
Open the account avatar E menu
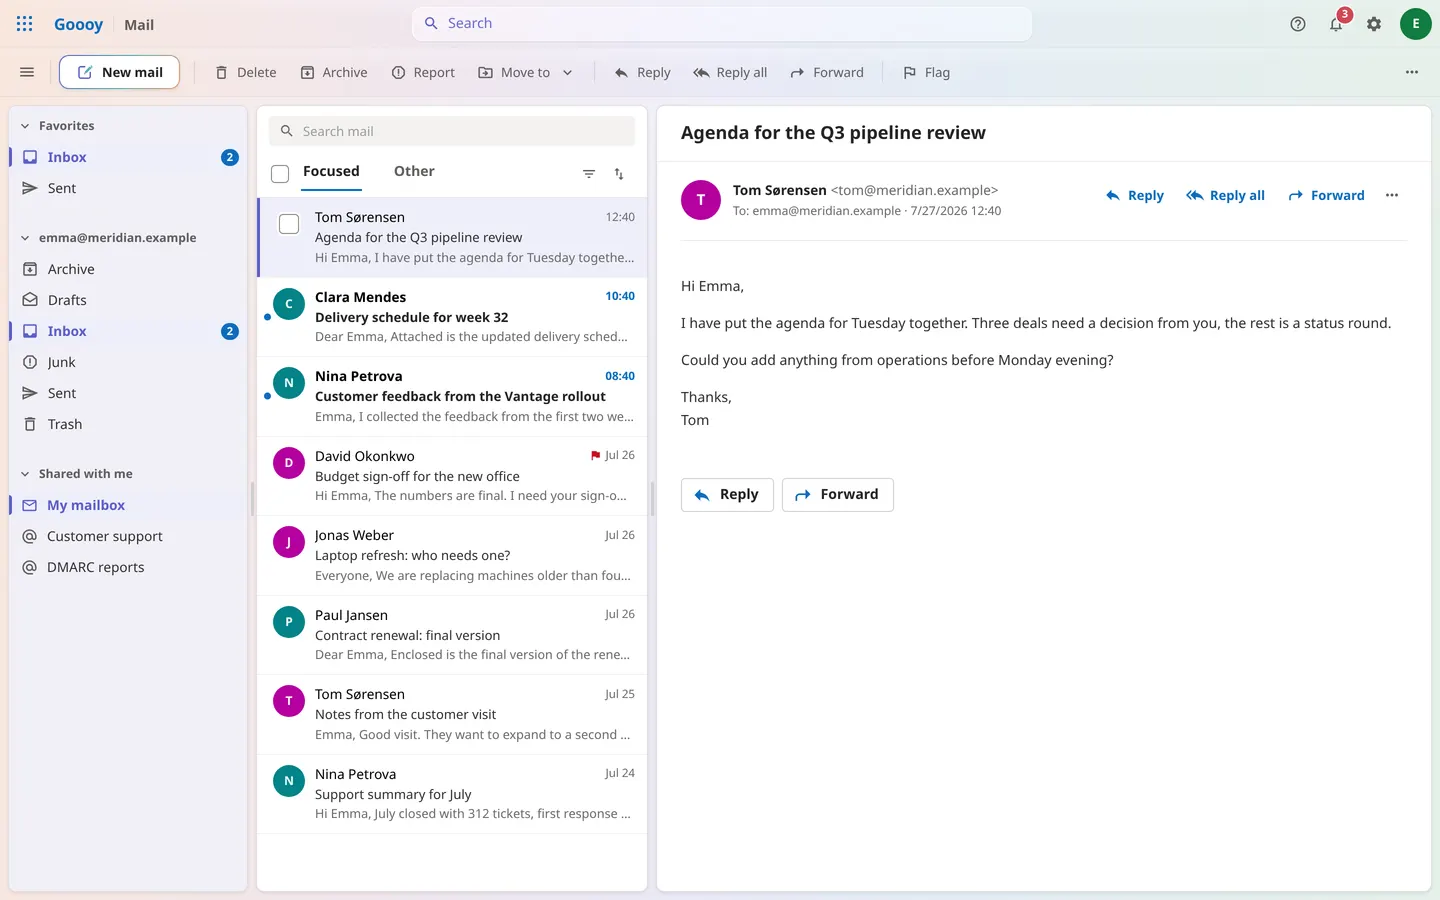pyautogui.click(x=1415, y=24)
